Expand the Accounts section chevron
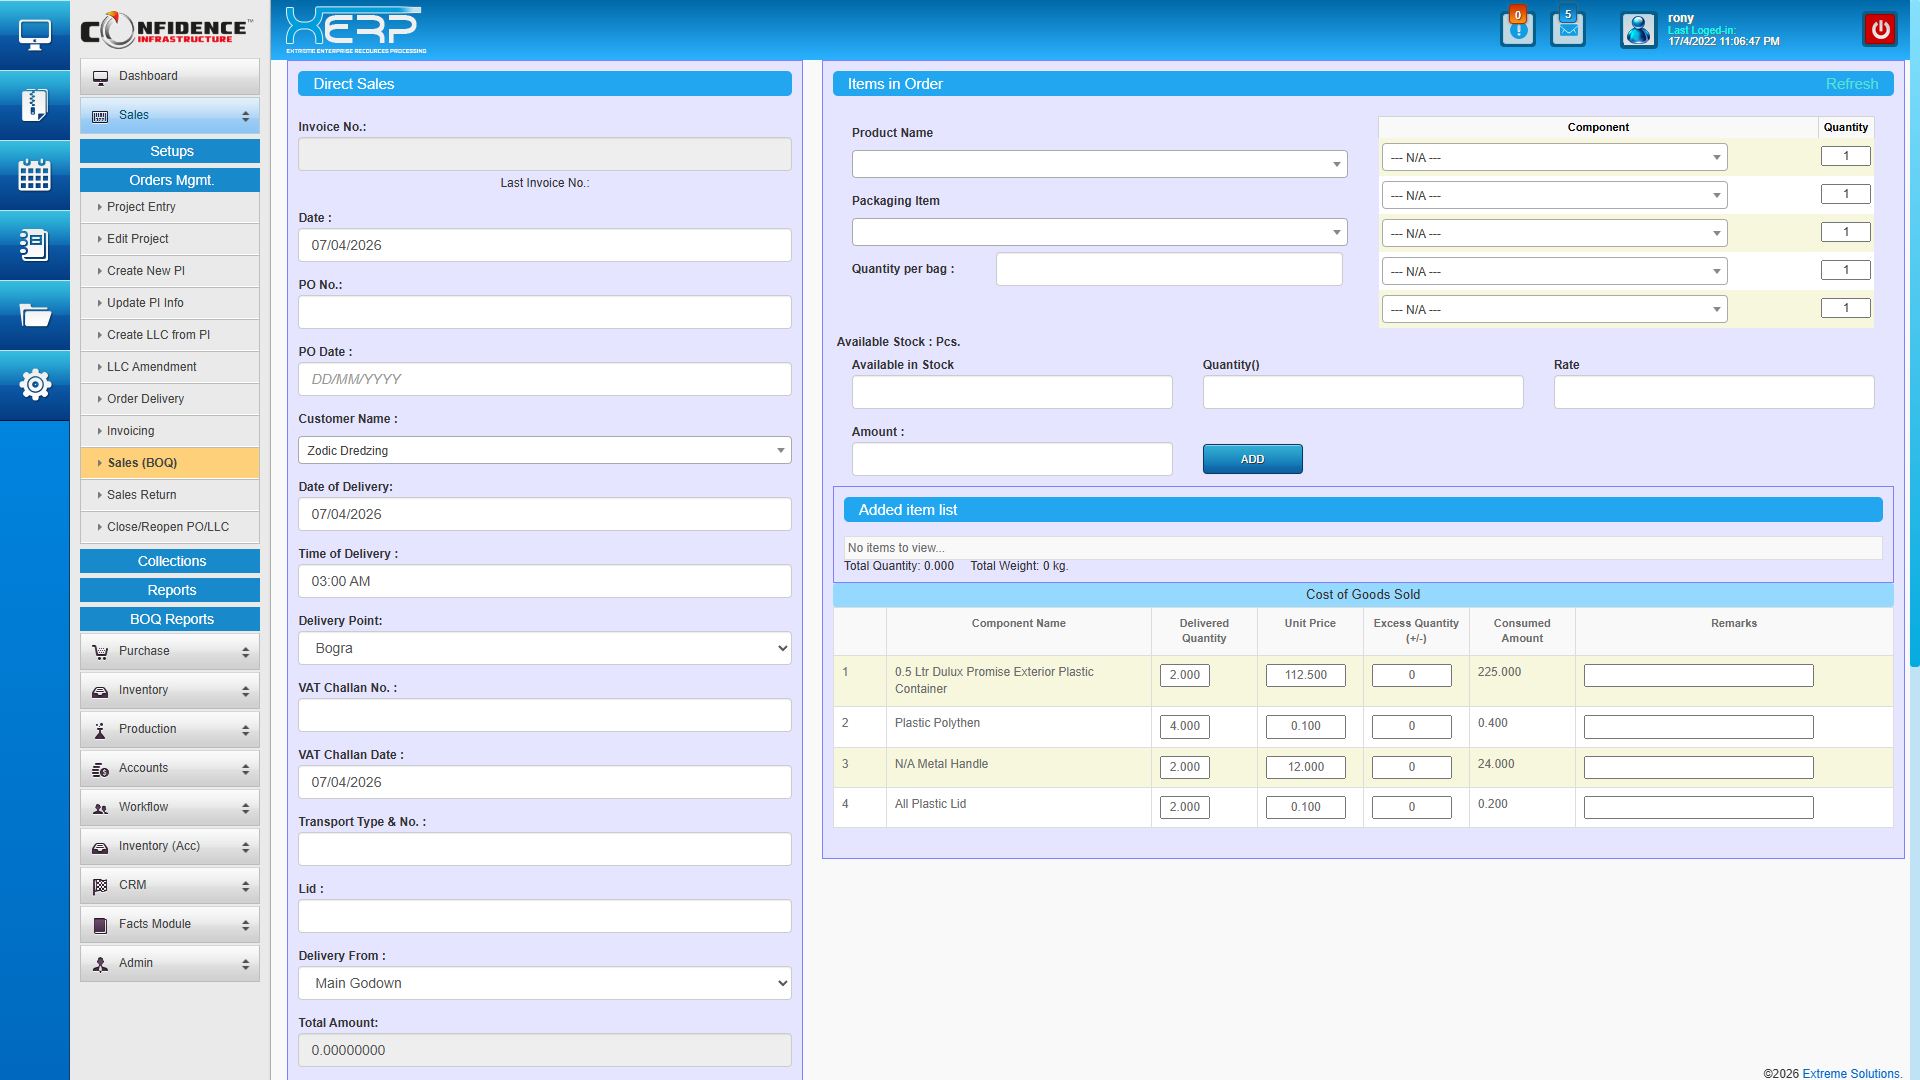 tap(245, 768)
